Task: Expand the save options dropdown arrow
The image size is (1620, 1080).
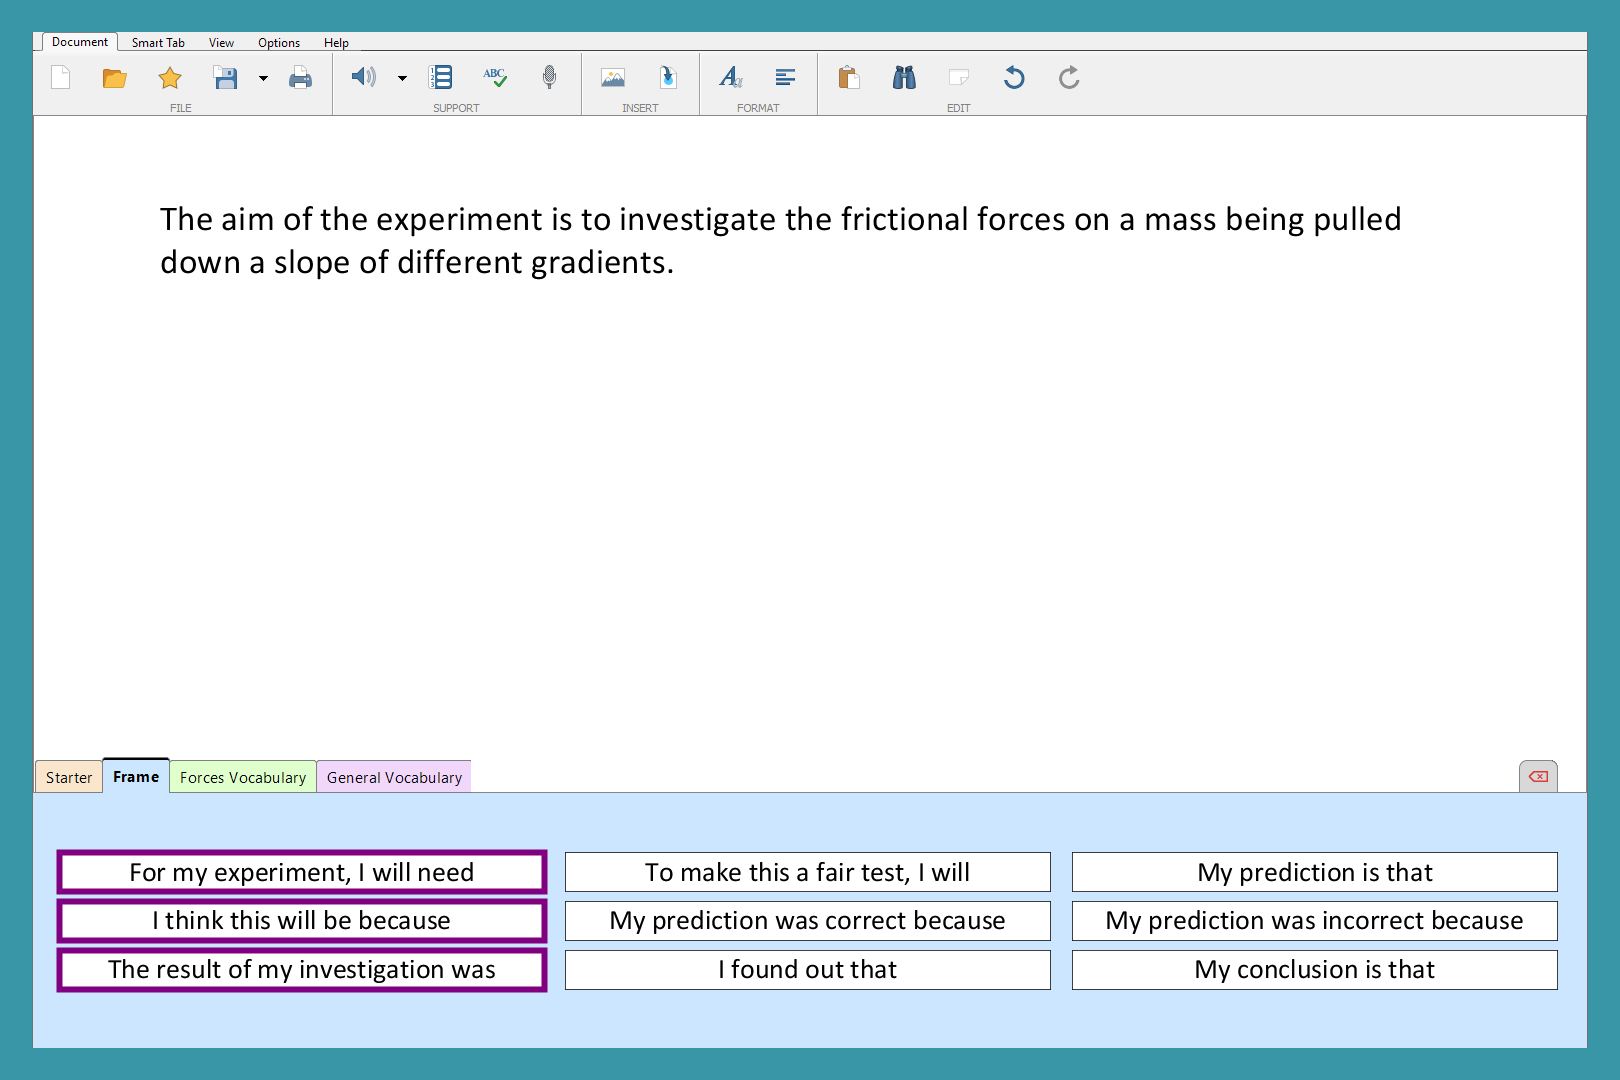Action: (263, 78)
